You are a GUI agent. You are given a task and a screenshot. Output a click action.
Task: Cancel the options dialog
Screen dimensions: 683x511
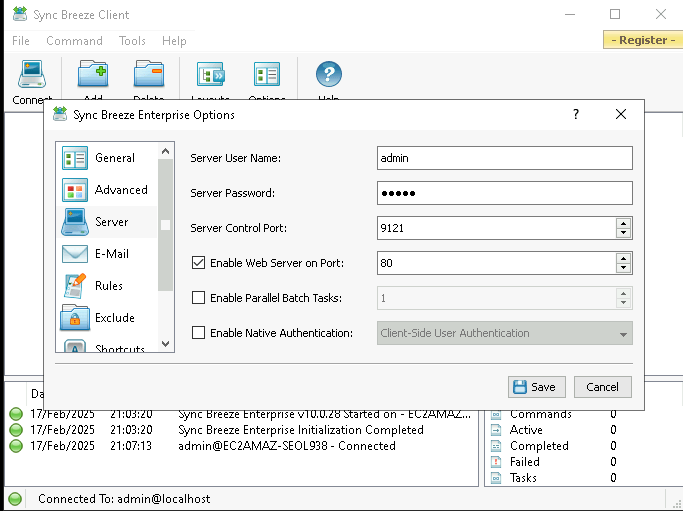coord(602,387)
